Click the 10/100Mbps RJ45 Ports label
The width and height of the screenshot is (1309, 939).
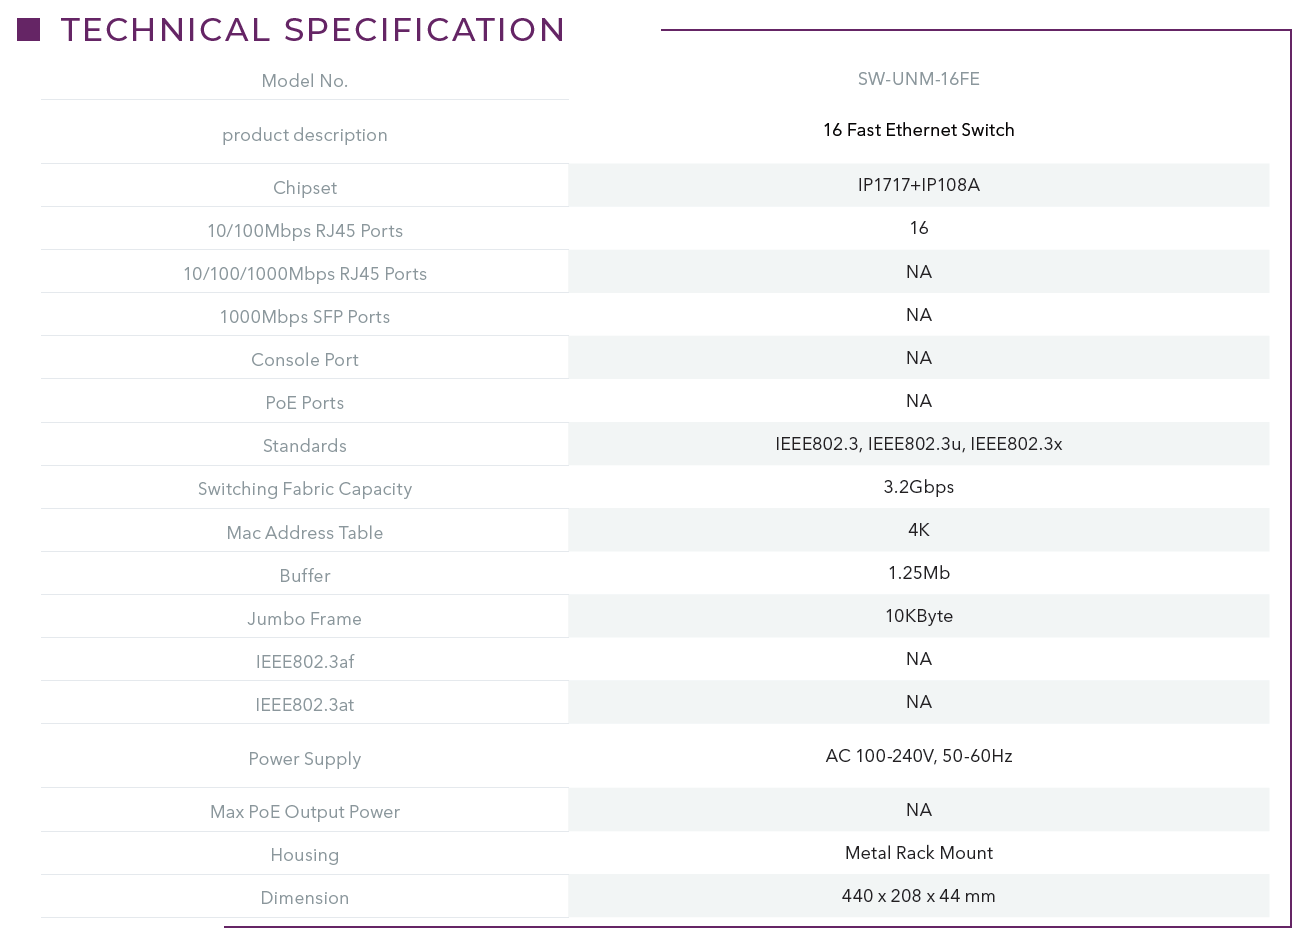click(305, 231)
